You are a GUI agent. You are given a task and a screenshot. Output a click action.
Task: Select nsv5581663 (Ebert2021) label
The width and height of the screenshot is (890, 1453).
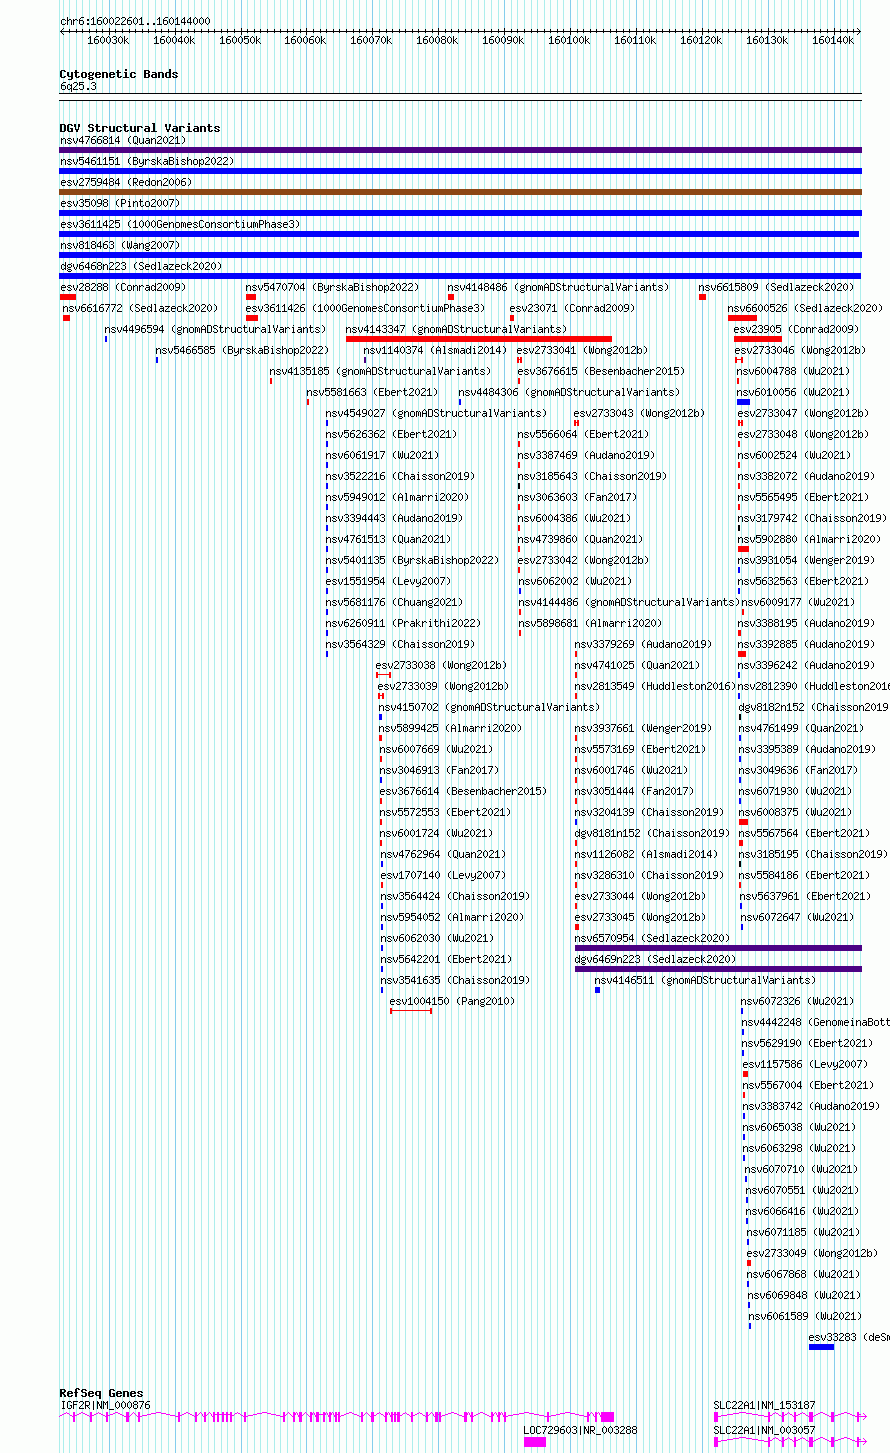click(x=372, y=392)
